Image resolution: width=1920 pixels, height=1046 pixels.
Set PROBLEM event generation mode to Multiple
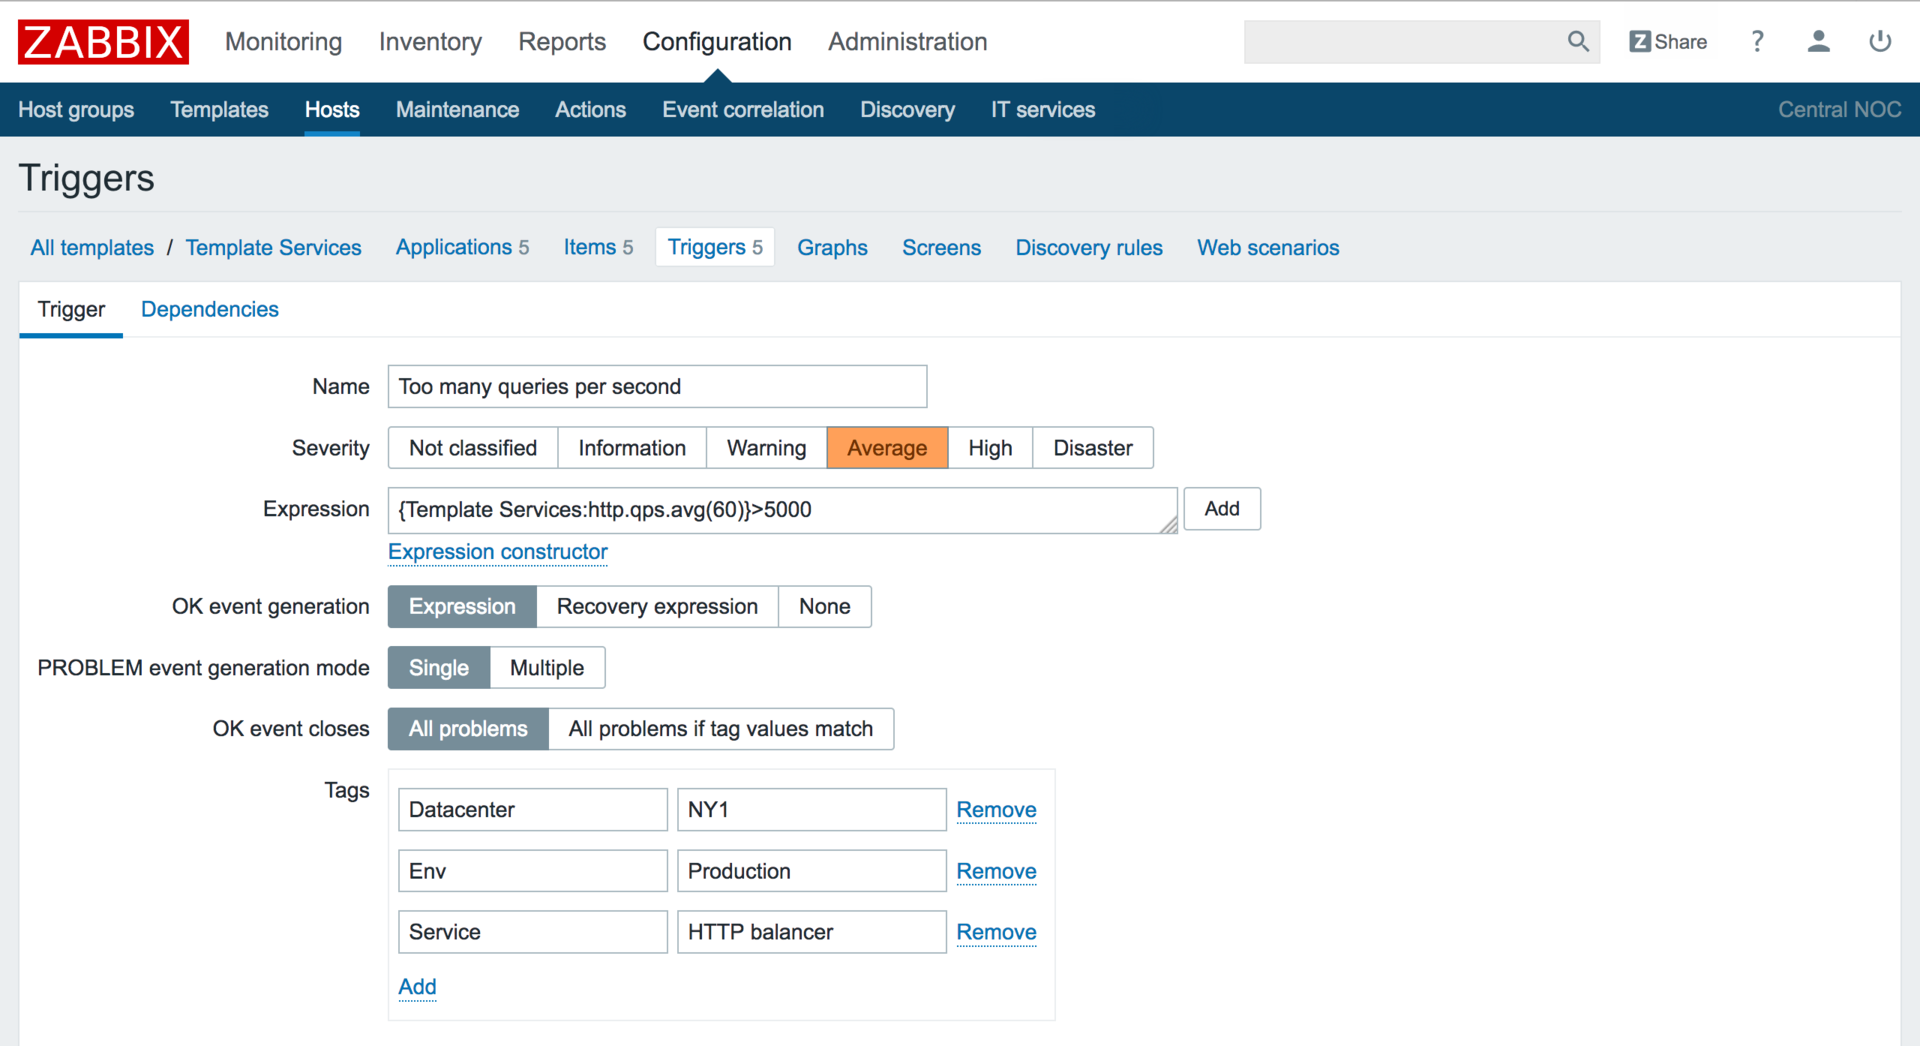(x=546, y=668)
